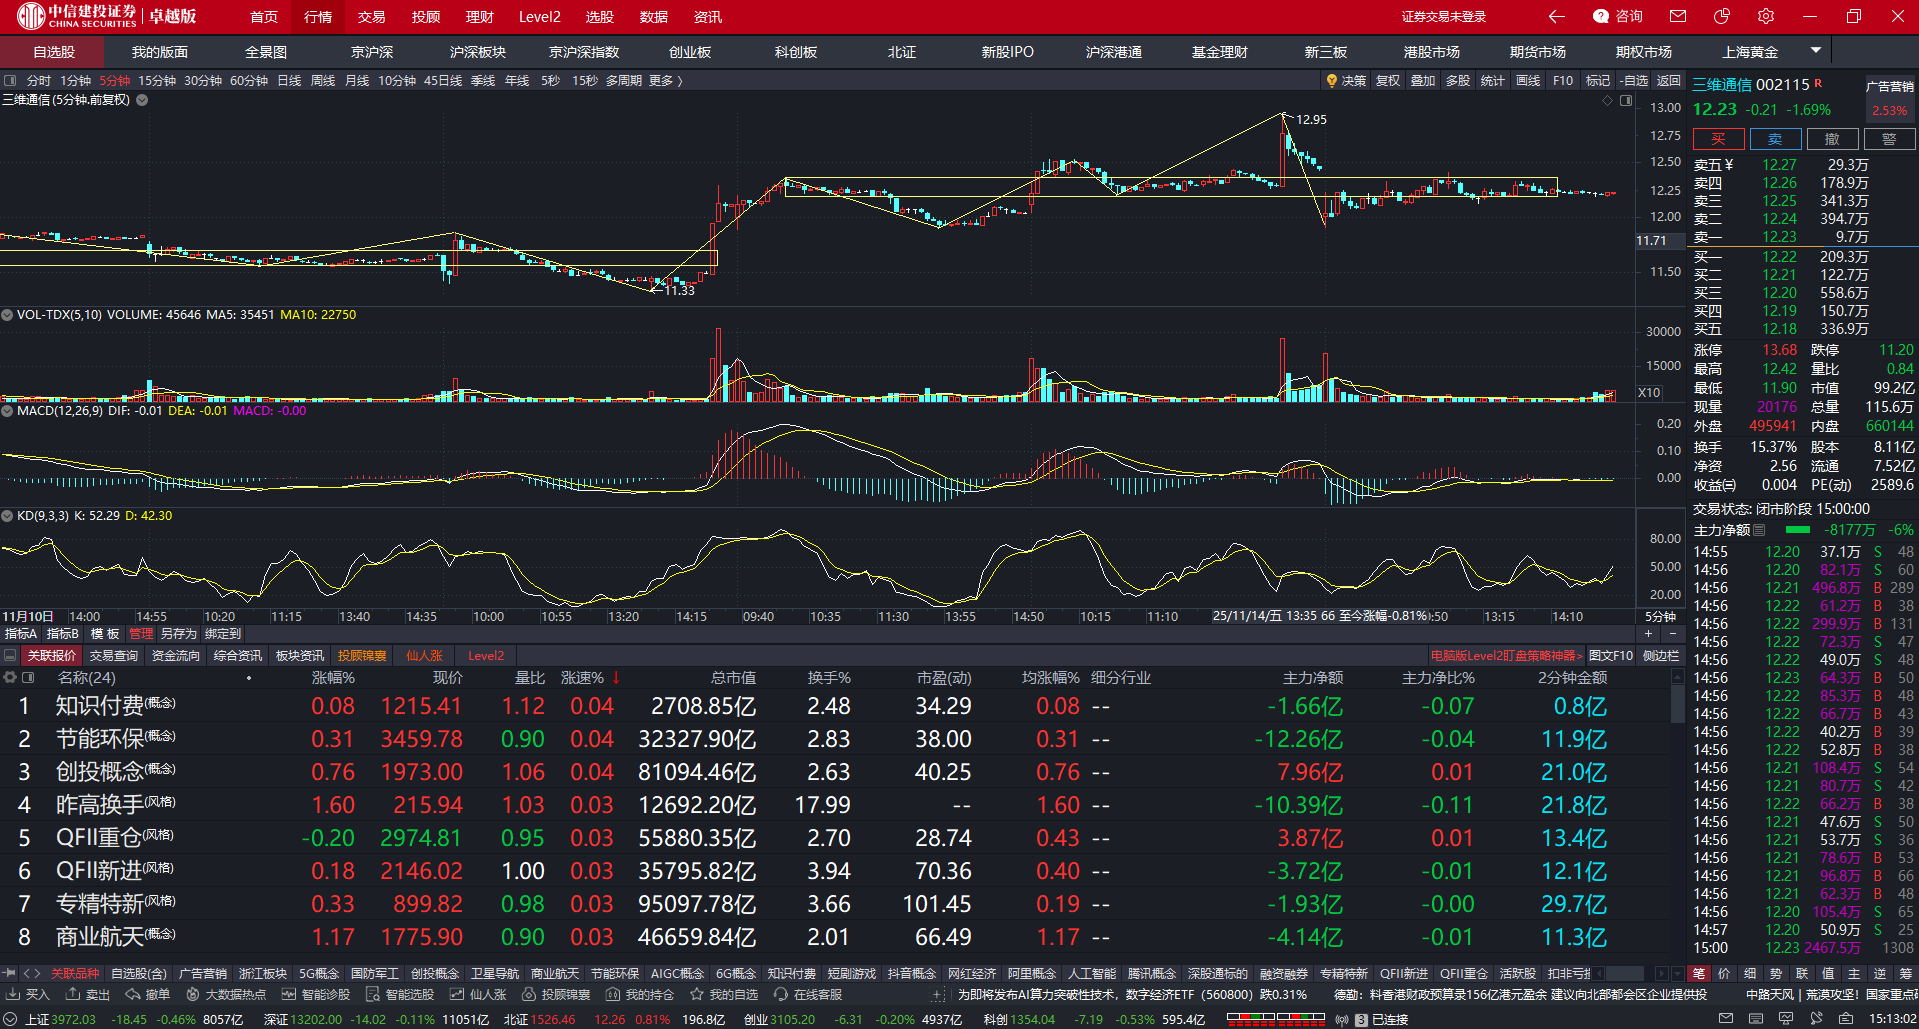Viewport: 1919px width, 1029px height.
Task: Click the blue 卖 sell button
Action: [x=1775, y=139]
